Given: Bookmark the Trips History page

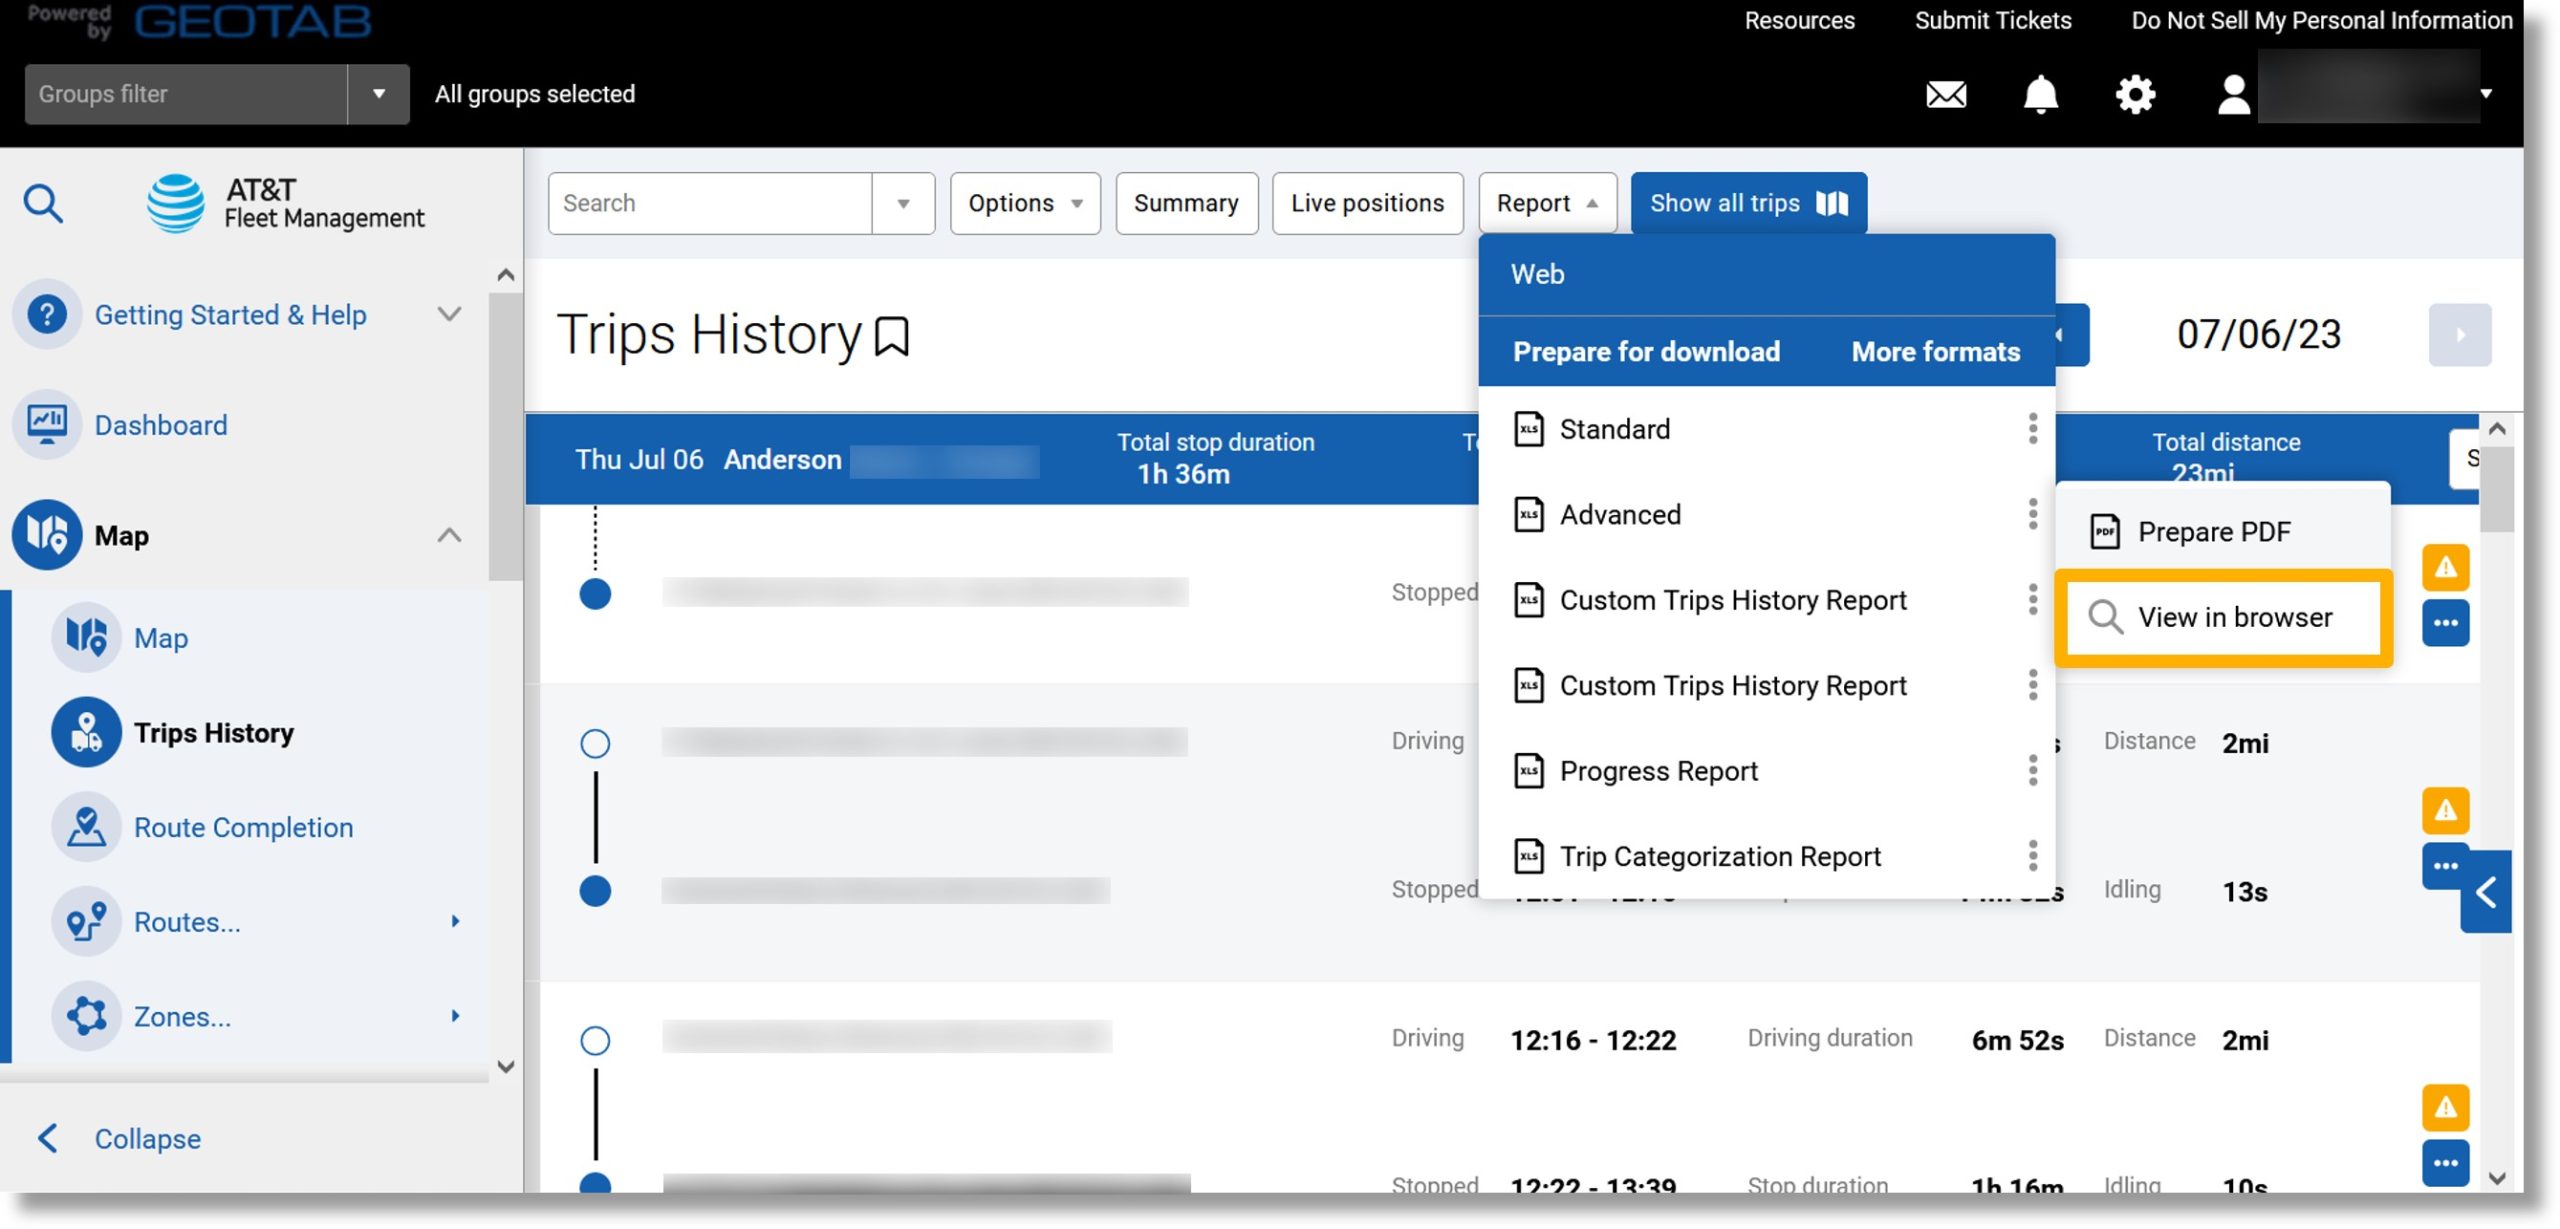Looking at the screenshot, I should (x=891, y=336).
